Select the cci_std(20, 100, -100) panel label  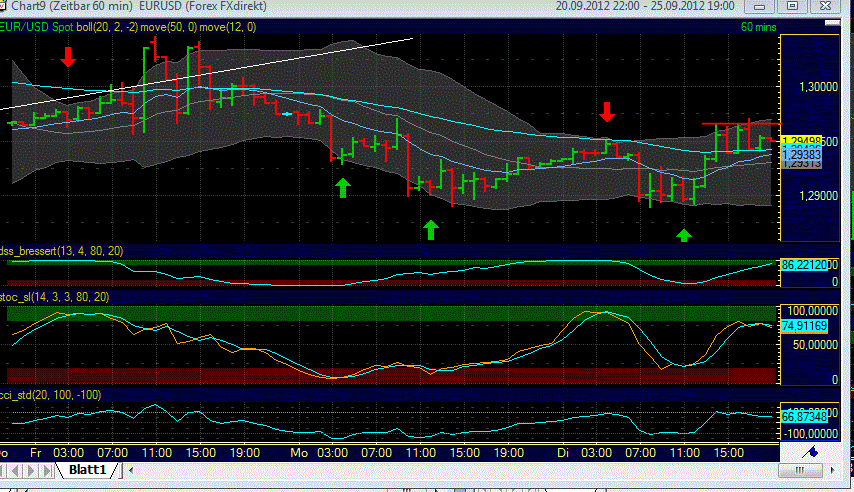[x=51, y=395]
